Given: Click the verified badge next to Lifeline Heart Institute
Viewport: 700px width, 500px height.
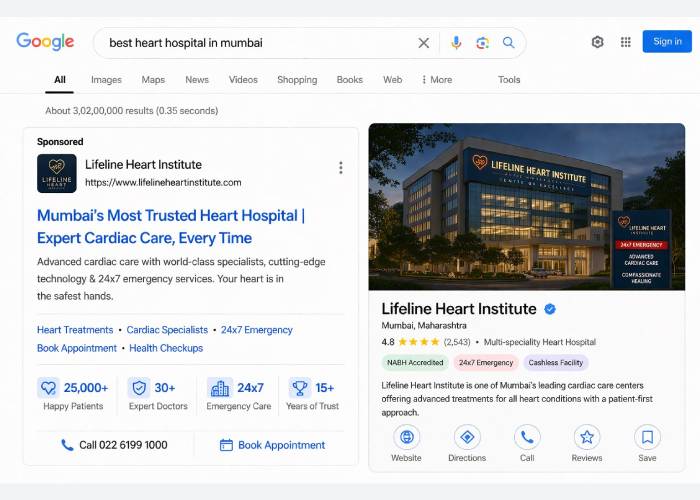Looking at the screenshot, I should [550, 309].
